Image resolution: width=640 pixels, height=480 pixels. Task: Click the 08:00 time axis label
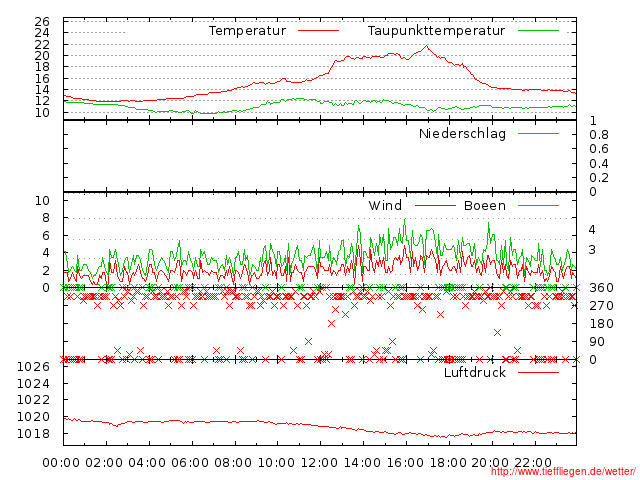[x=233, y=463]
